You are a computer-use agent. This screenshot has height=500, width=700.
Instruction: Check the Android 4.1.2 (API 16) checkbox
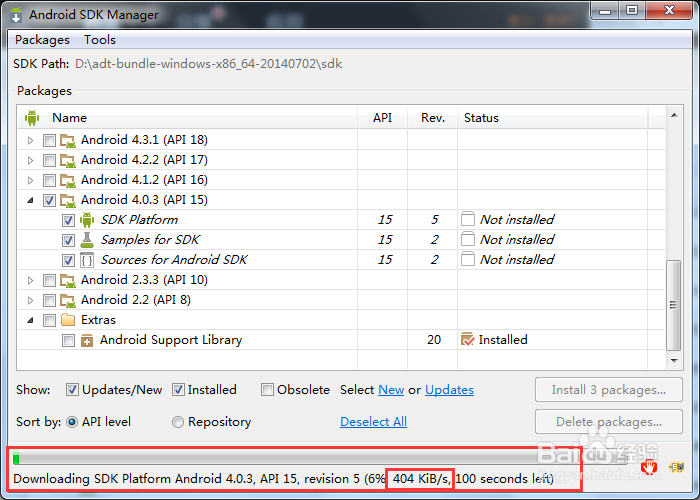click(49, 181)
